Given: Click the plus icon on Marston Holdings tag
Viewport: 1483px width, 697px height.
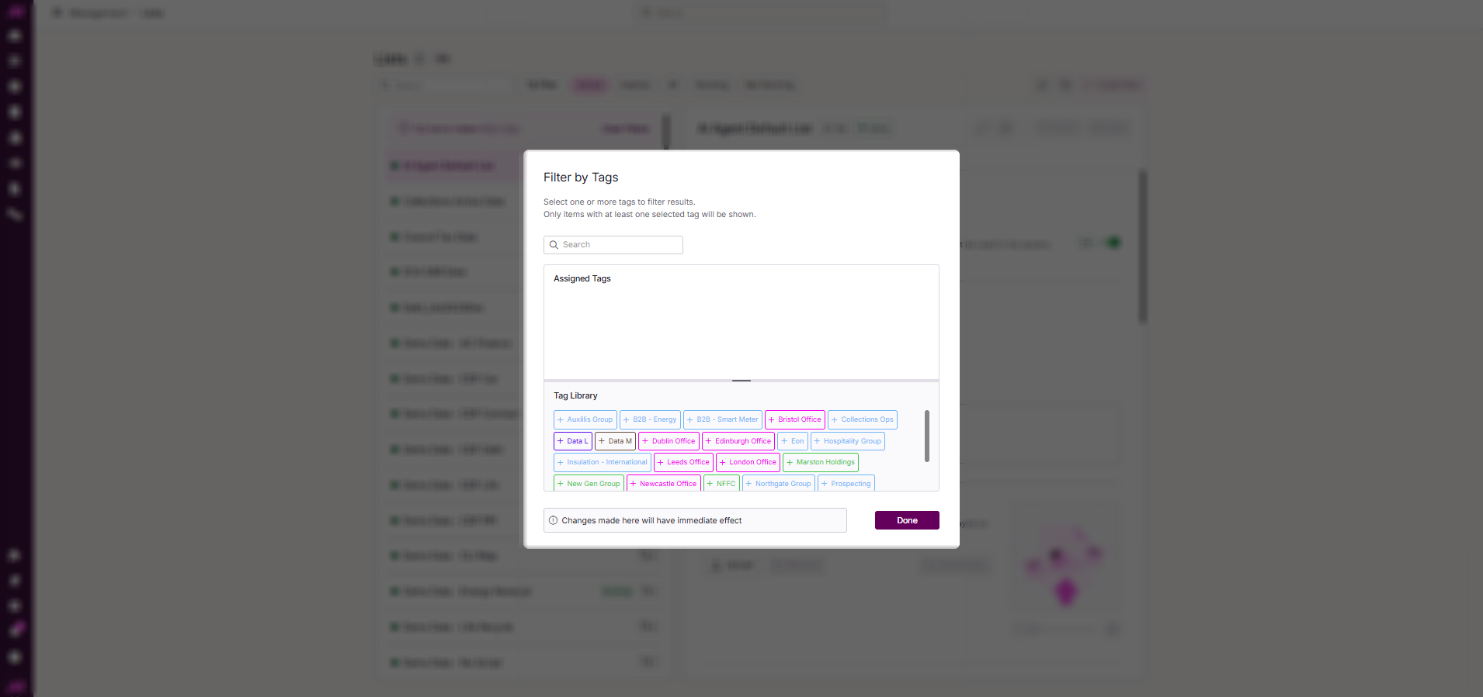Looking at the screenshot, I should click(790, 462).
